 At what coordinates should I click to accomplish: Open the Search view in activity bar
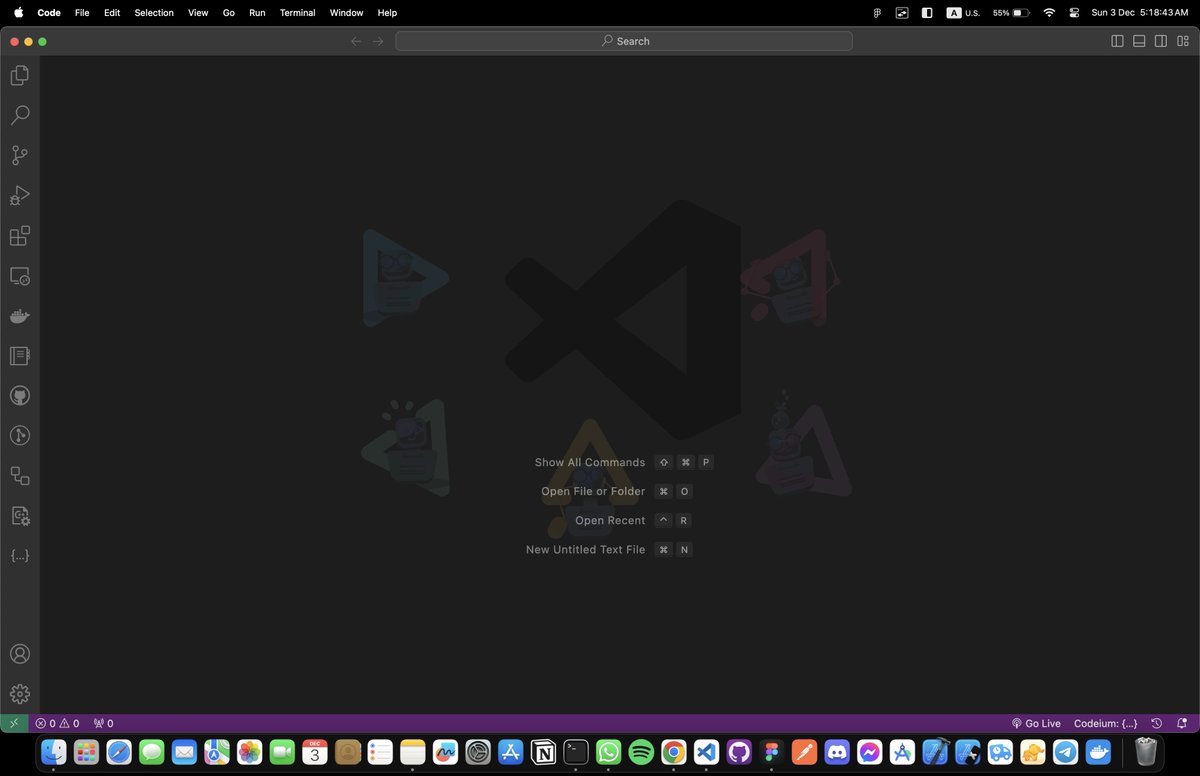point(20,116)
